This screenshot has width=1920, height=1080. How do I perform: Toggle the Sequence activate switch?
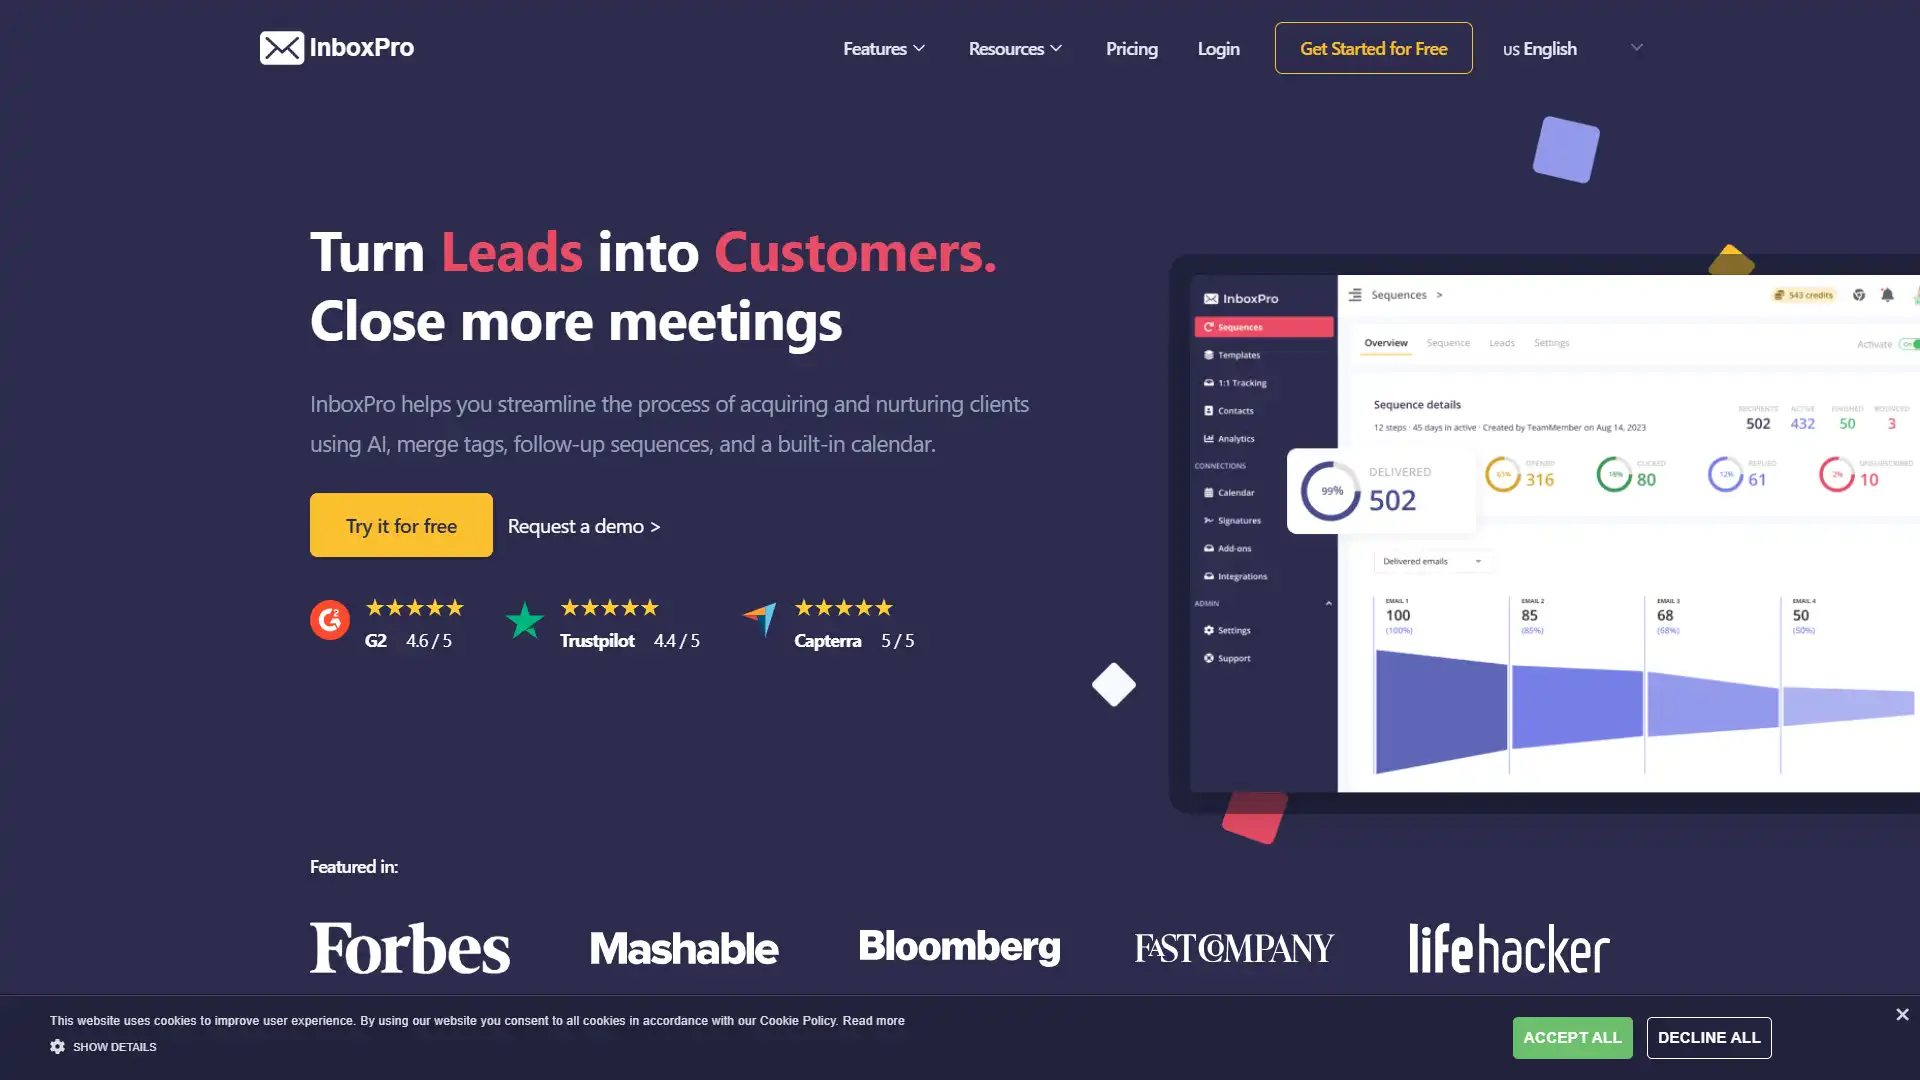coord(1911,345)
